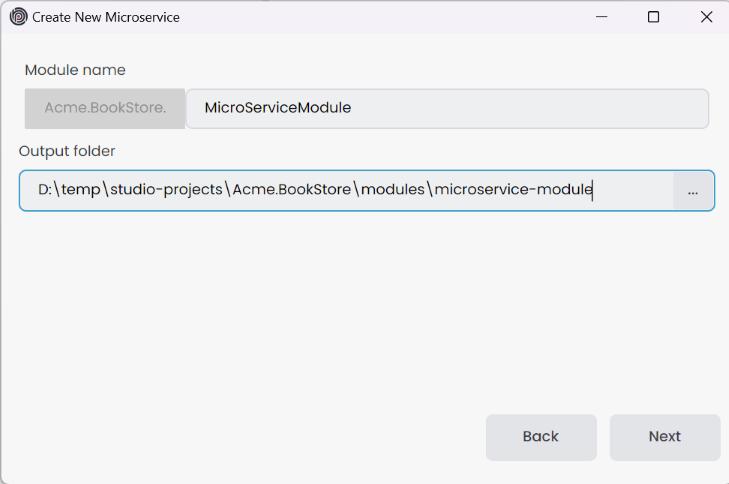
Task: Maximize the Create New Microservice dialog
Action: click(654, 17)
